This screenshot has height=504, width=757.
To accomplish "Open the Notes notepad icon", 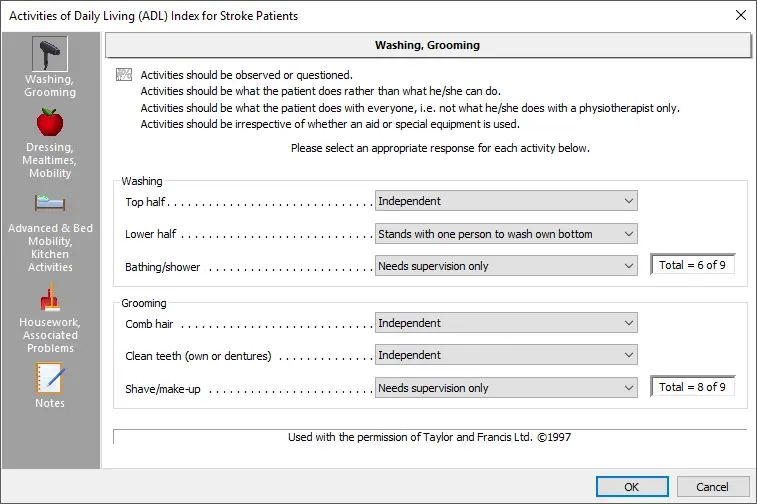I will click(50, 378).
